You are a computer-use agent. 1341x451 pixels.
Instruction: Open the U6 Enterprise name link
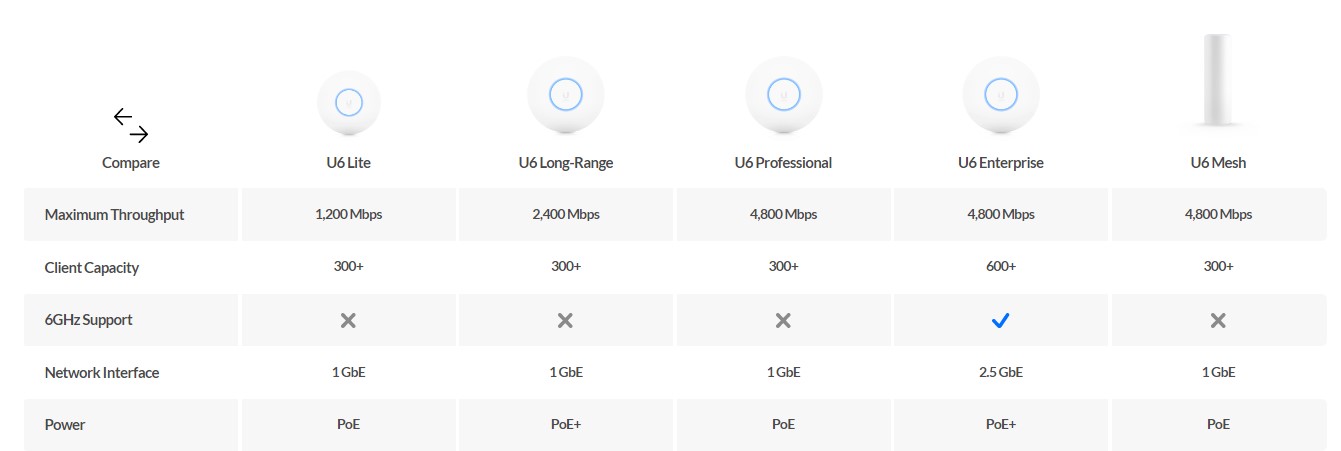(1001, 162)
